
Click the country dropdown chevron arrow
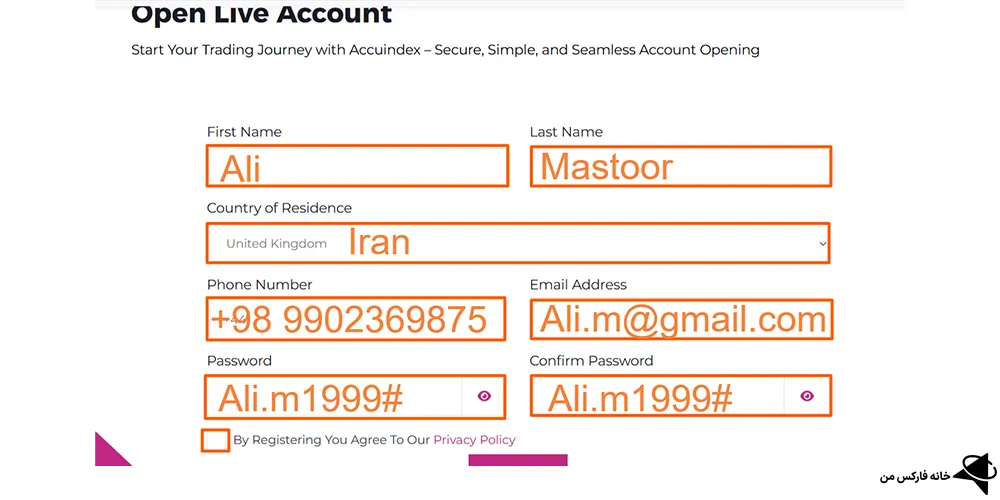[822, 243]
